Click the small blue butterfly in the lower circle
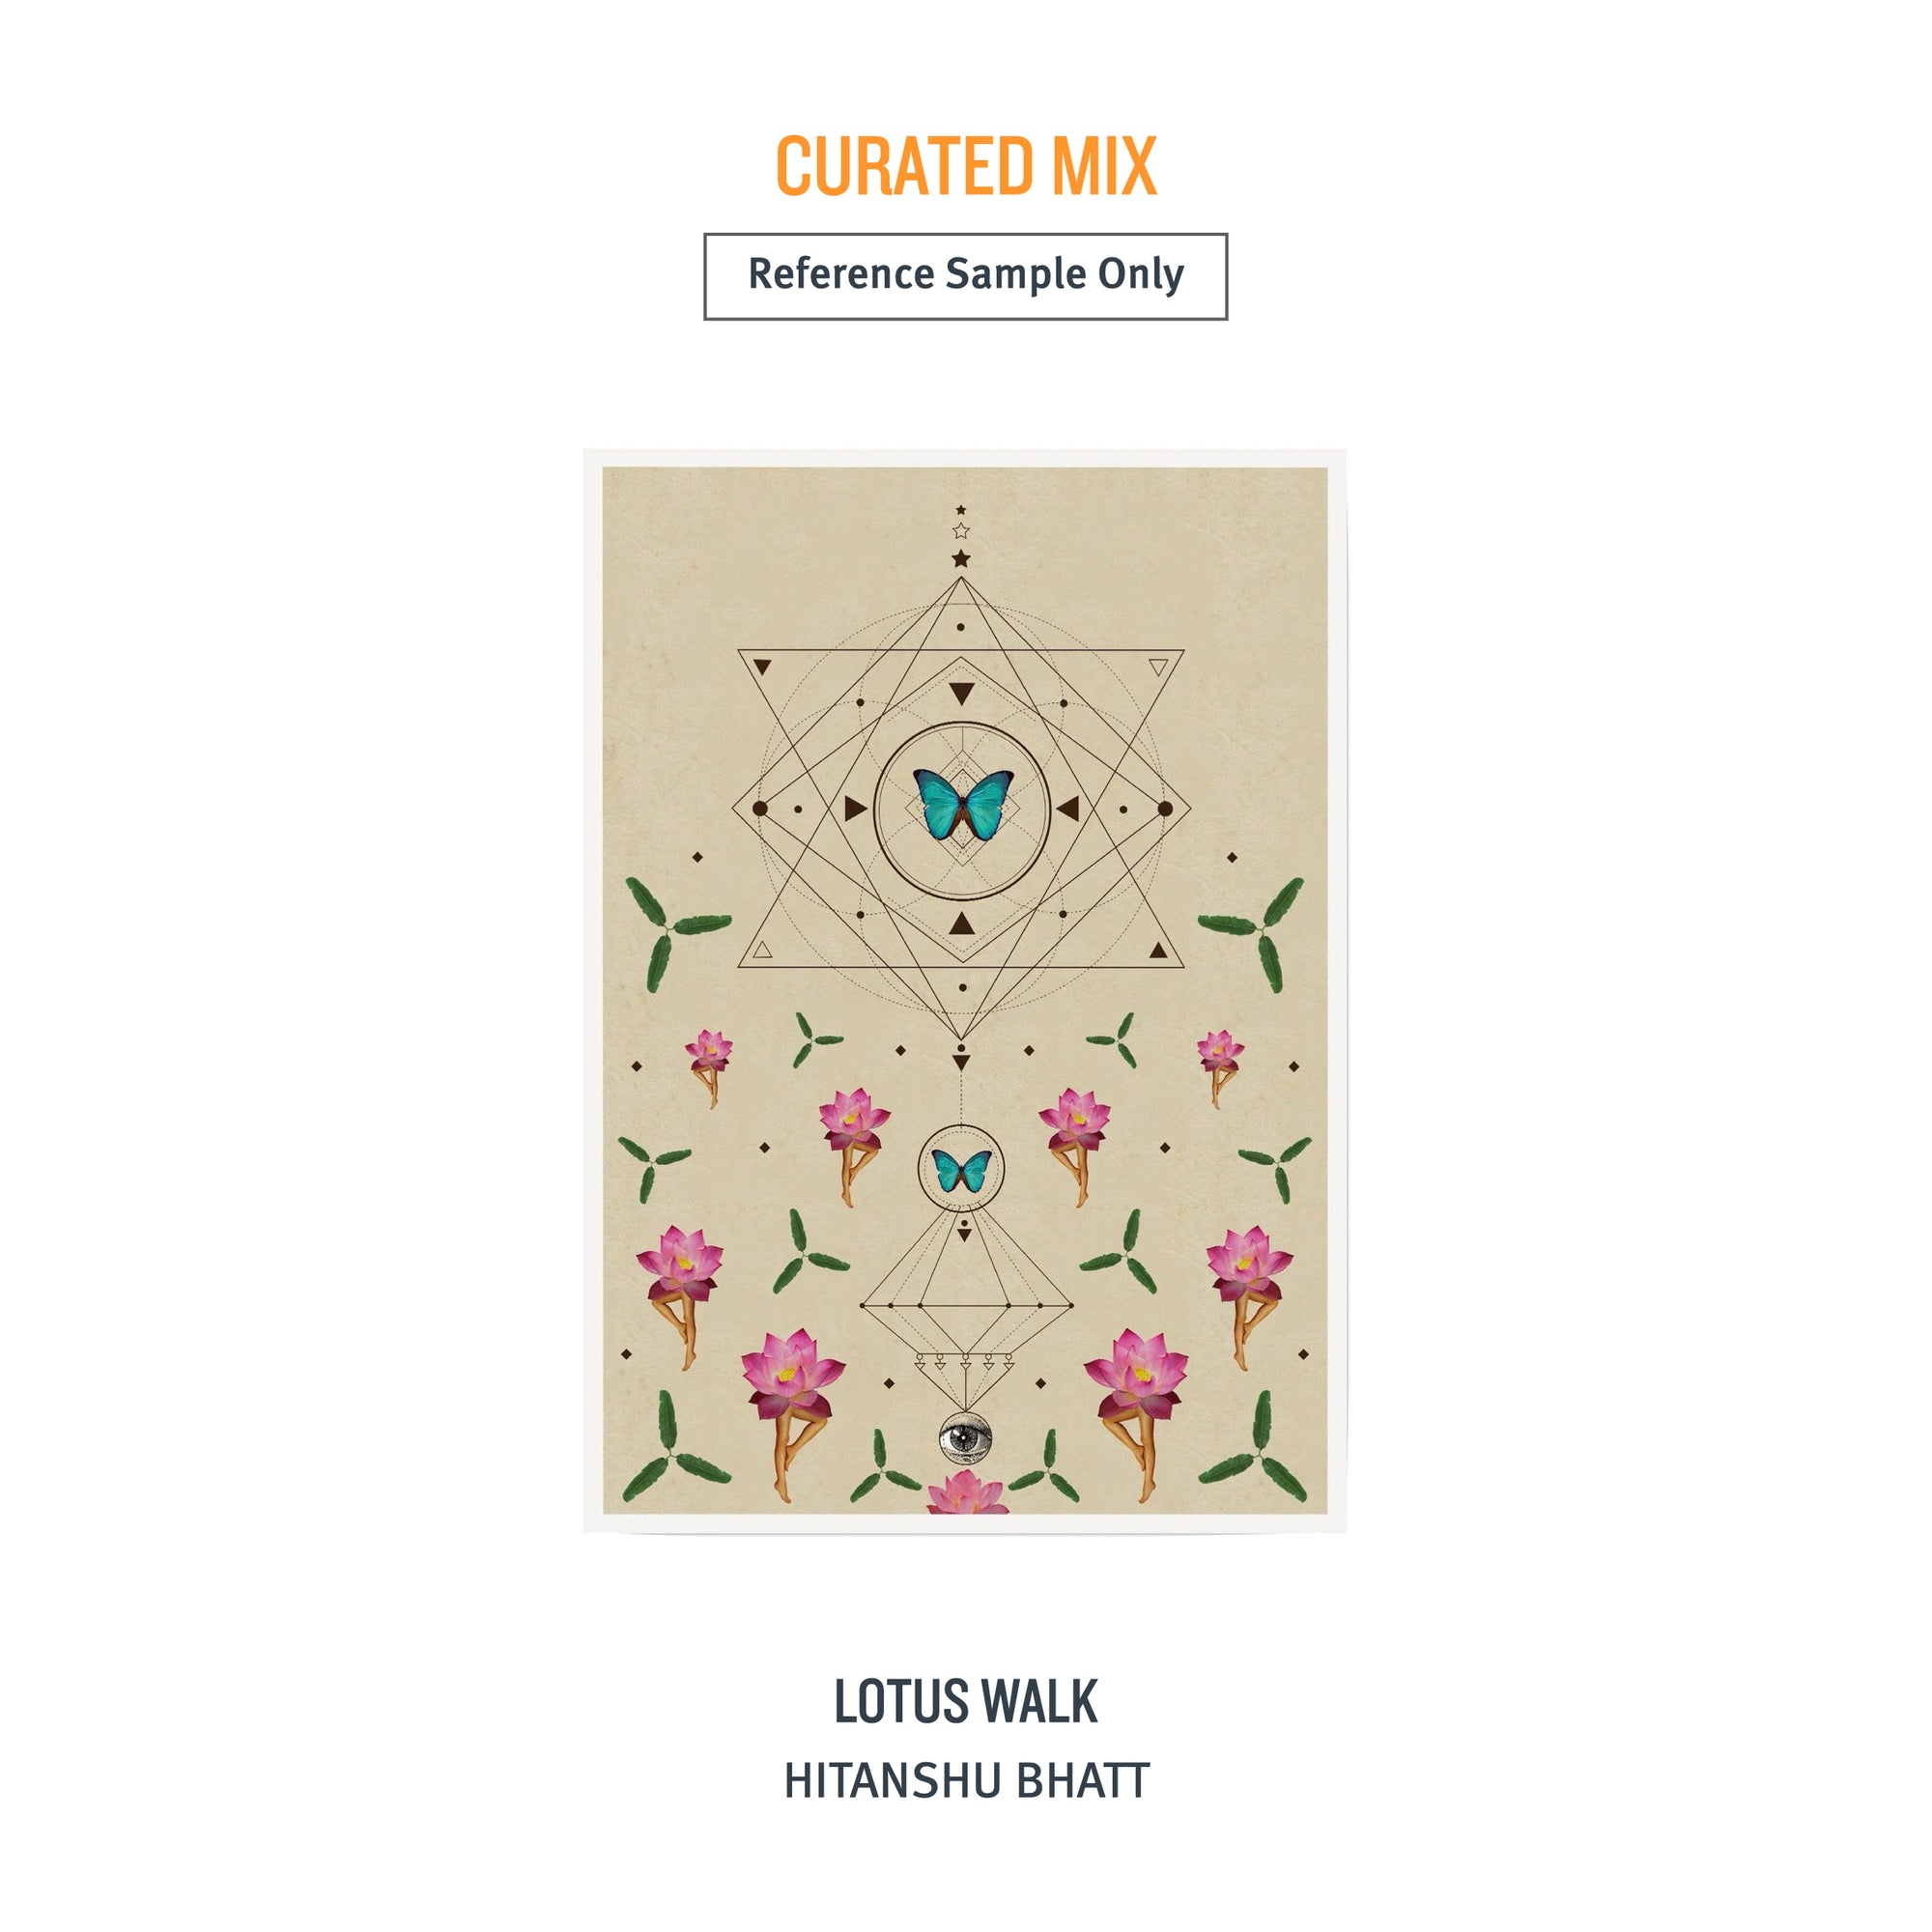 click(x=961, y=1170)
